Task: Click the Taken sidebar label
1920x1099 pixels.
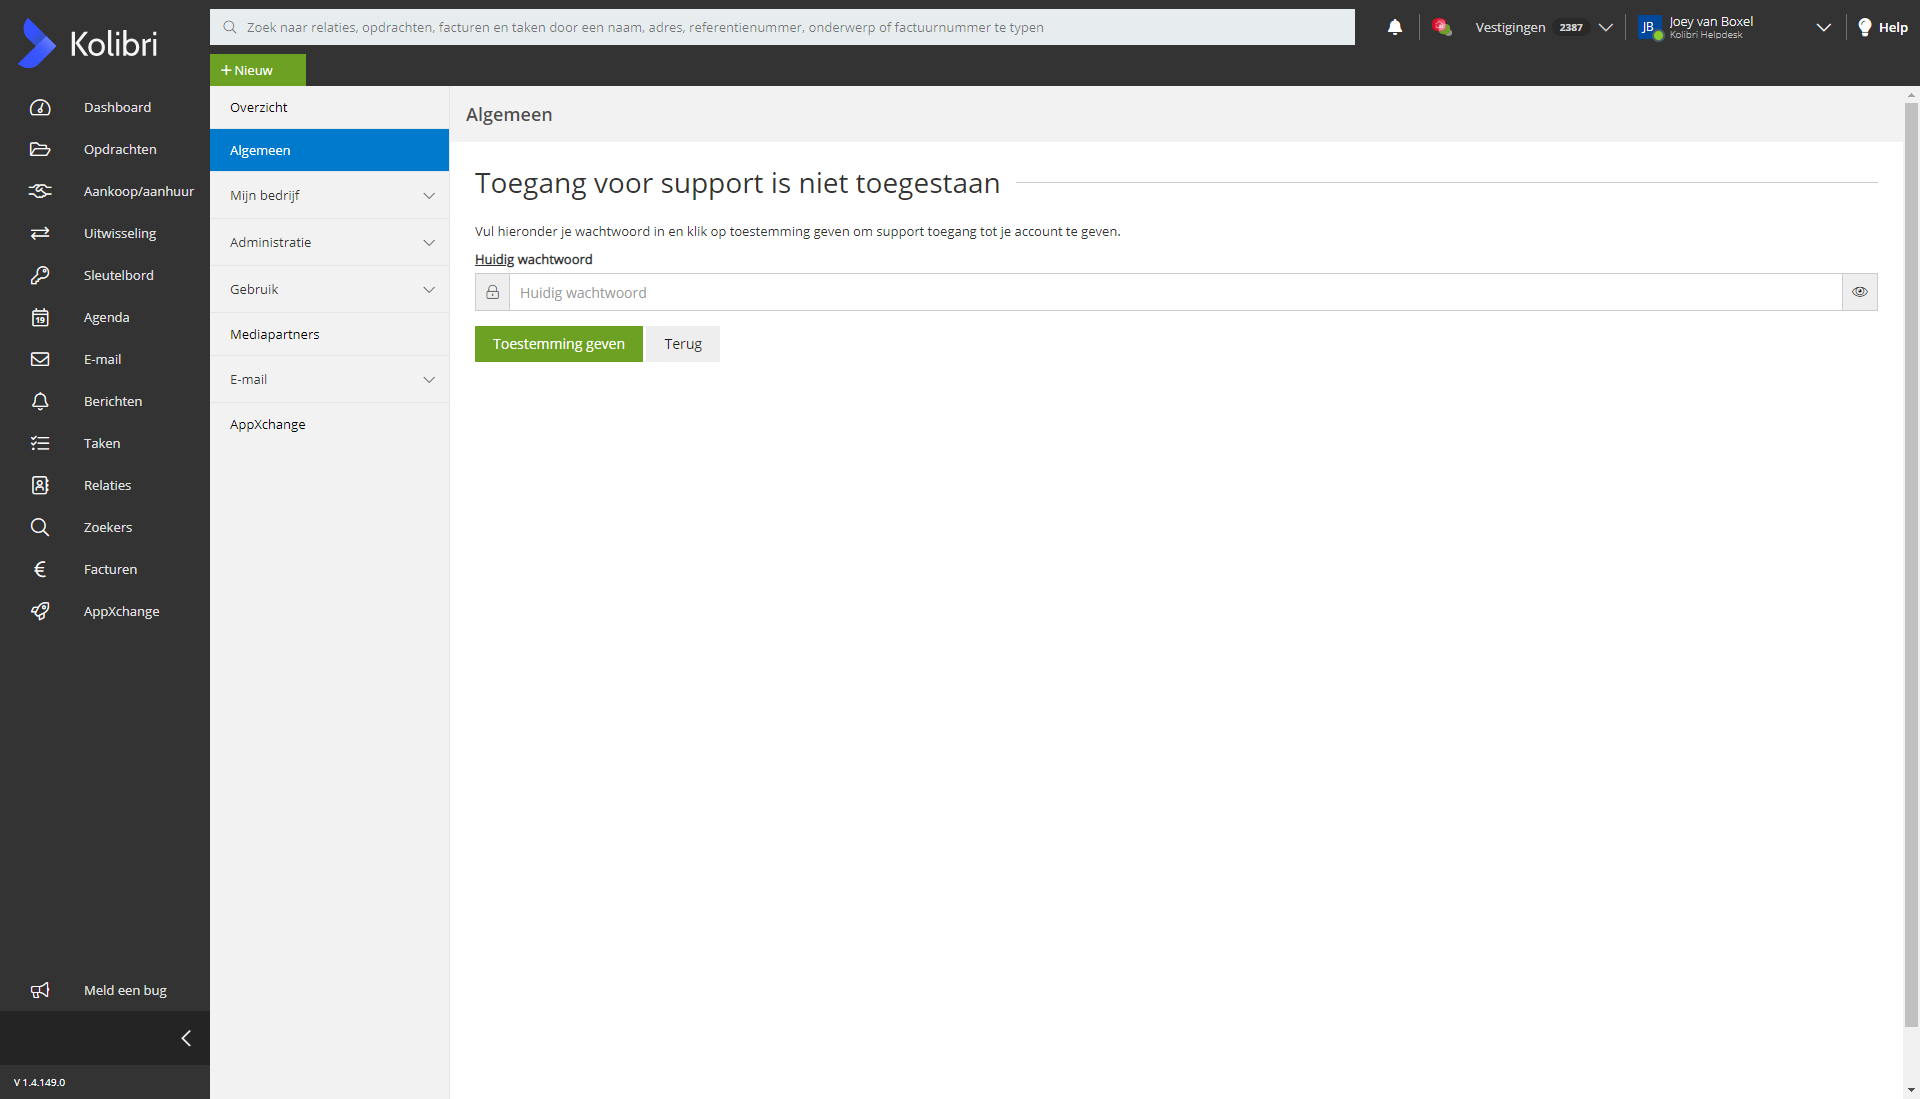Action: [x=102, y=443]
